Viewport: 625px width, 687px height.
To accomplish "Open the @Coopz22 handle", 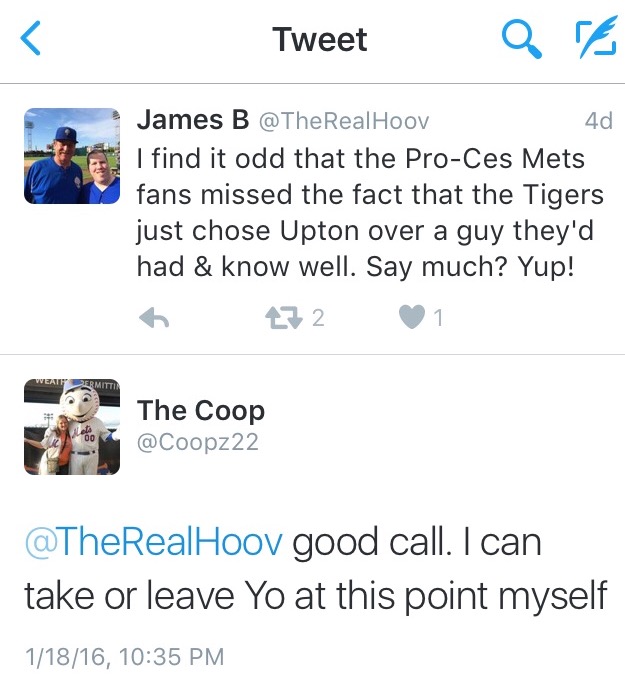I will coord(198,441).
